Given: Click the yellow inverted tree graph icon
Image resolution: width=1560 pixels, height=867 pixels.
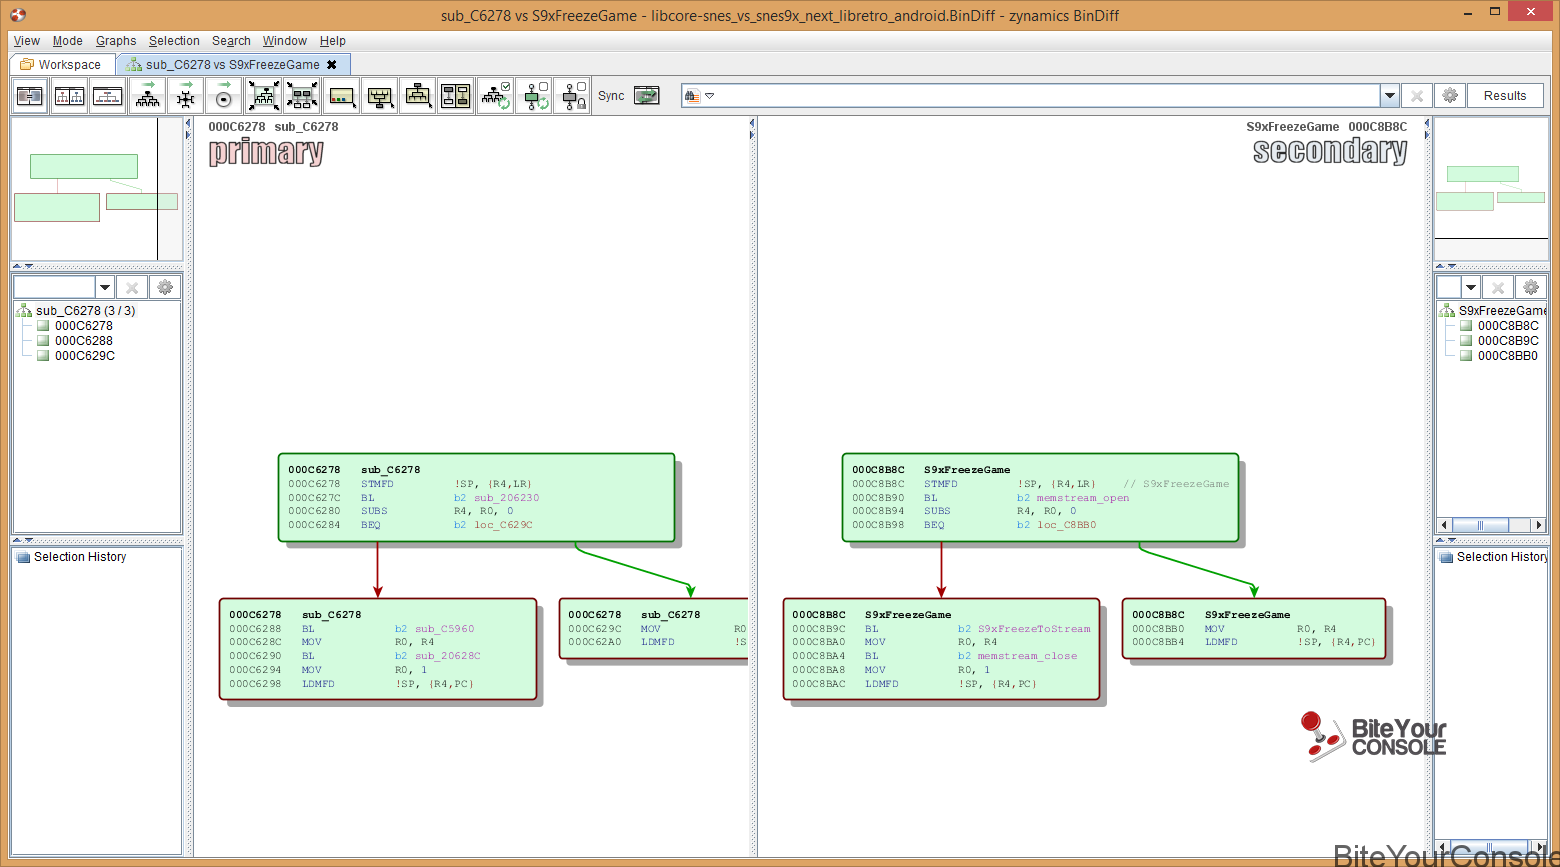Looking at the screenshot, I should coord(380,96).
